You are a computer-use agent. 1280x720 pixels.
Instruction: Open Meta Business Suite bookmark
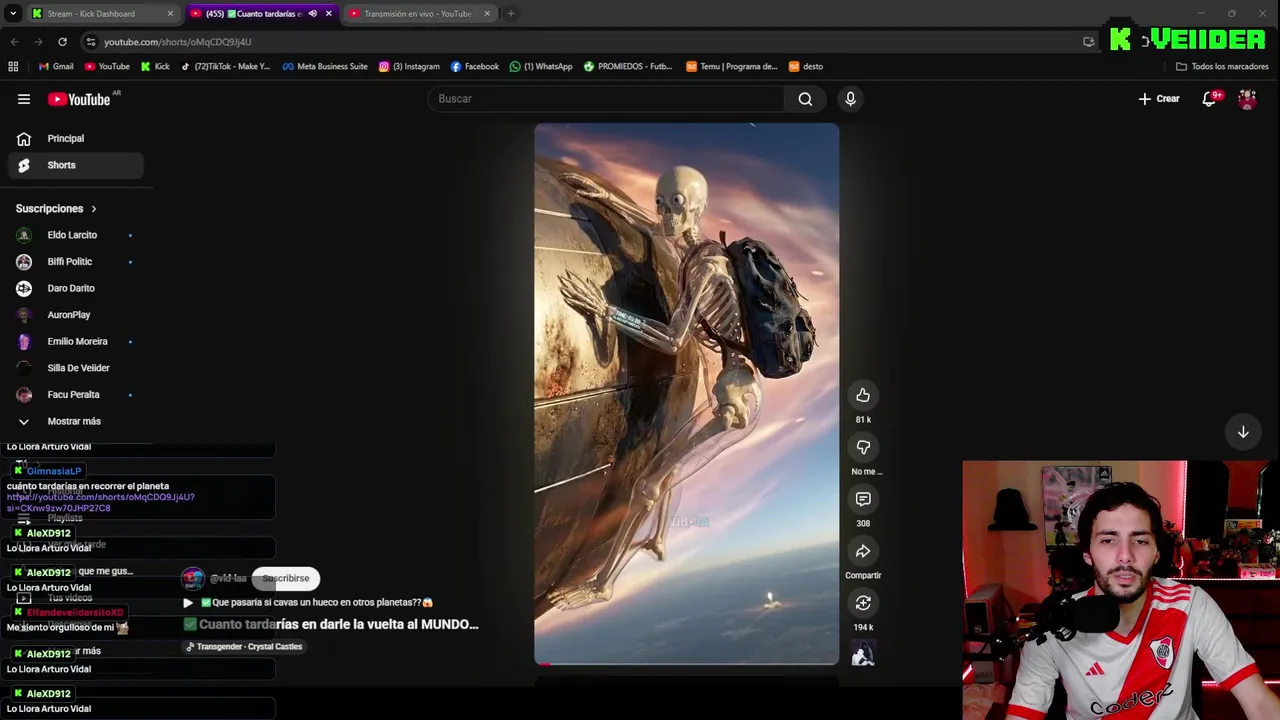[325, 67]
